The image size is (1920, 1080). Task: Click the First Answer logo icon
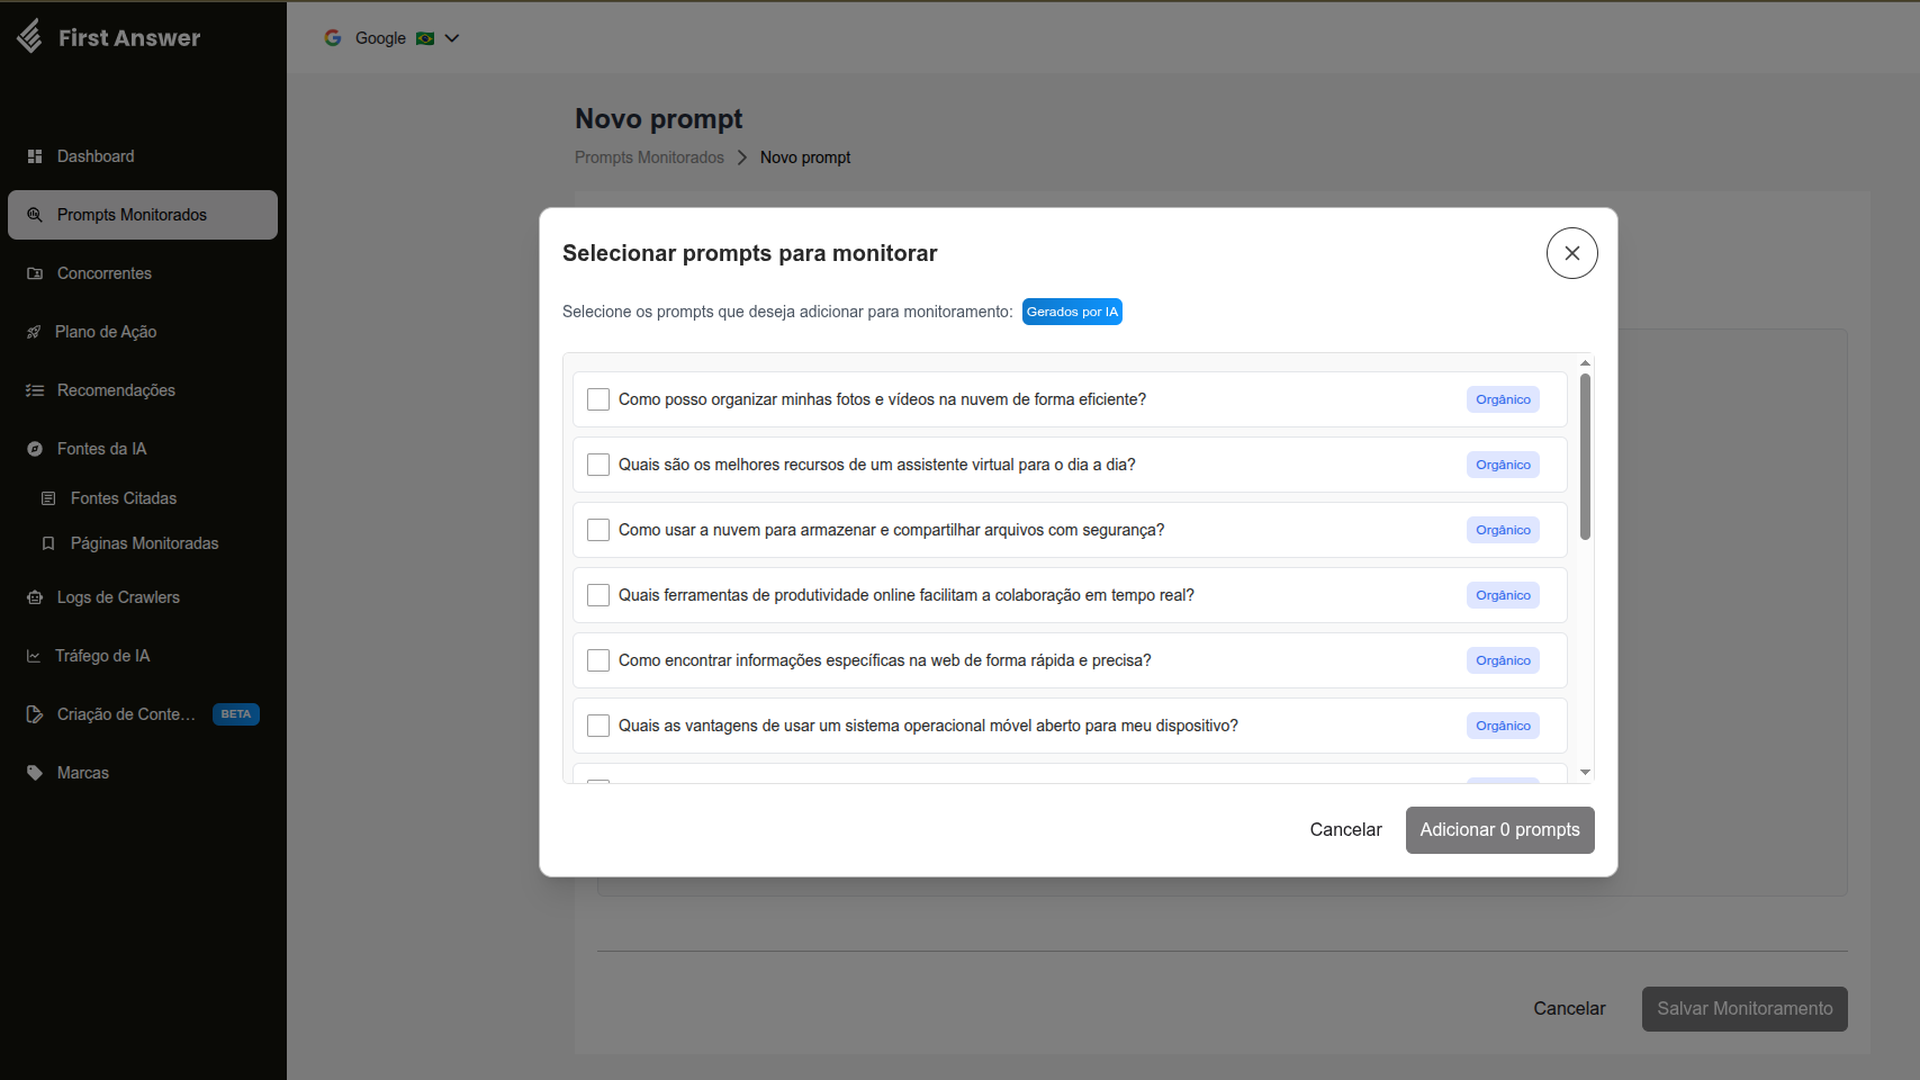[x=30, y=37]
